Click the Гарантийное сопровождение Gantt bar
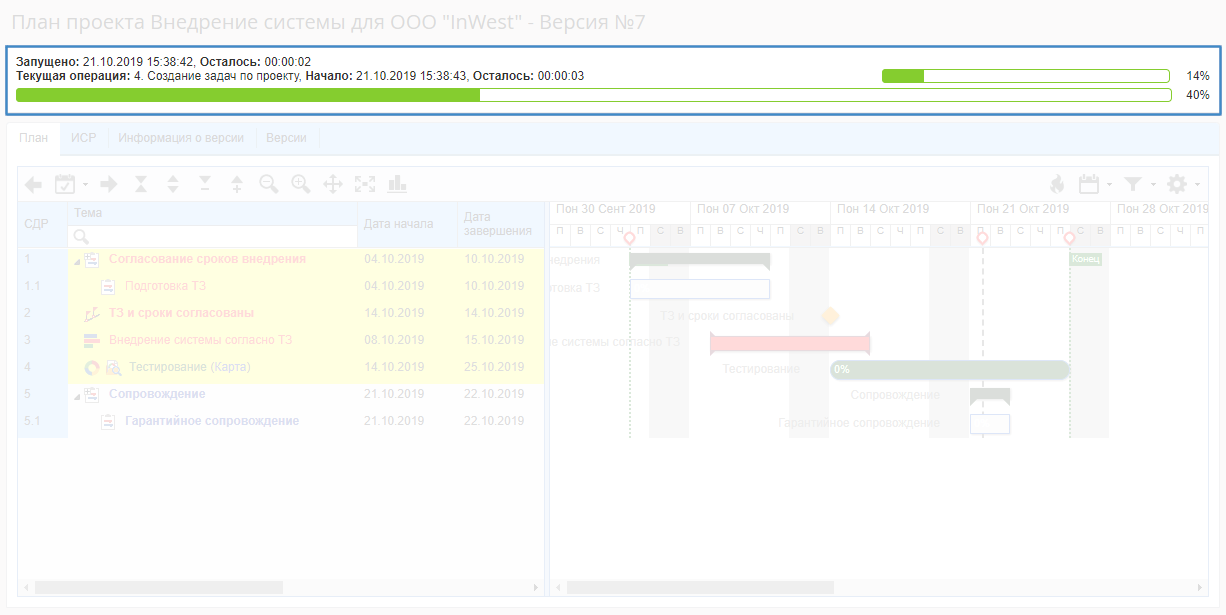The width and height of the screenshot is (1226, 615). coord(990,424)
